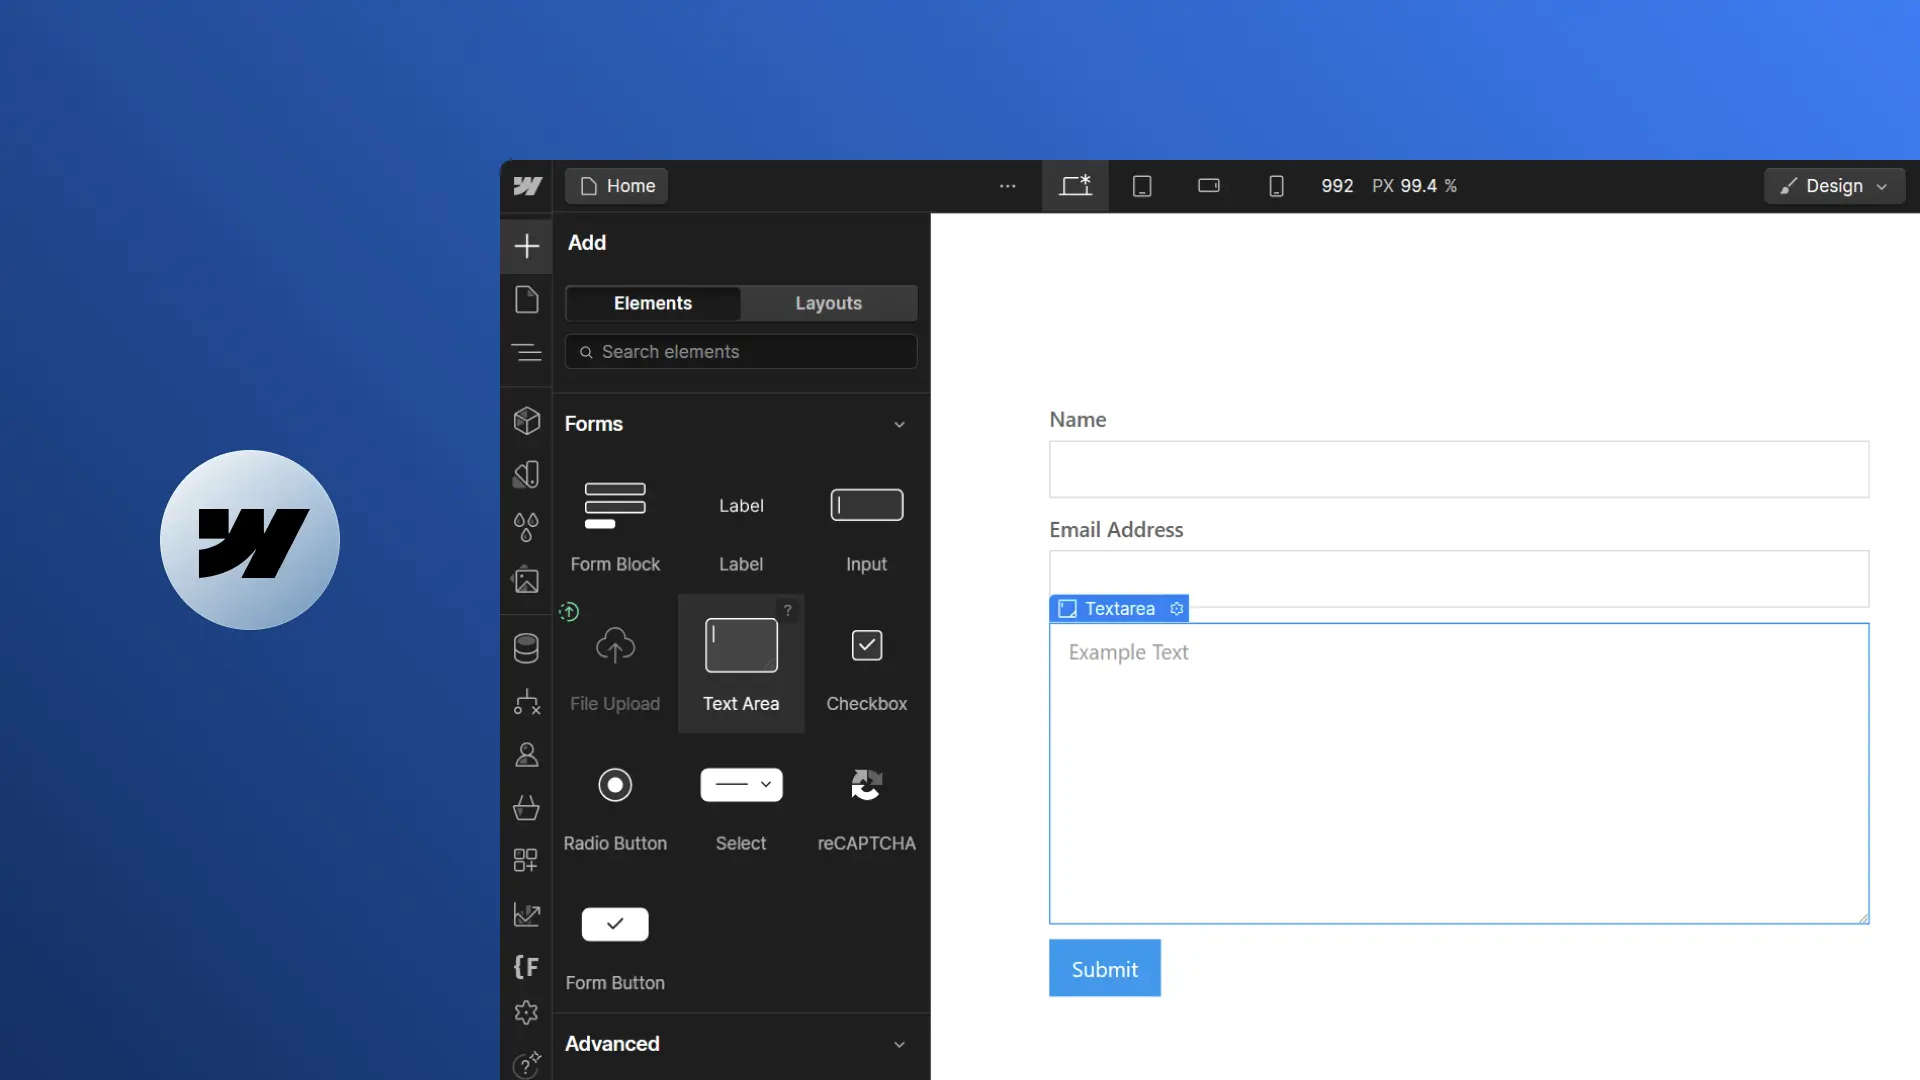1920x1080 pixels.
Task: Open the Help wand icon
Action: click(x=527, y=1064)
